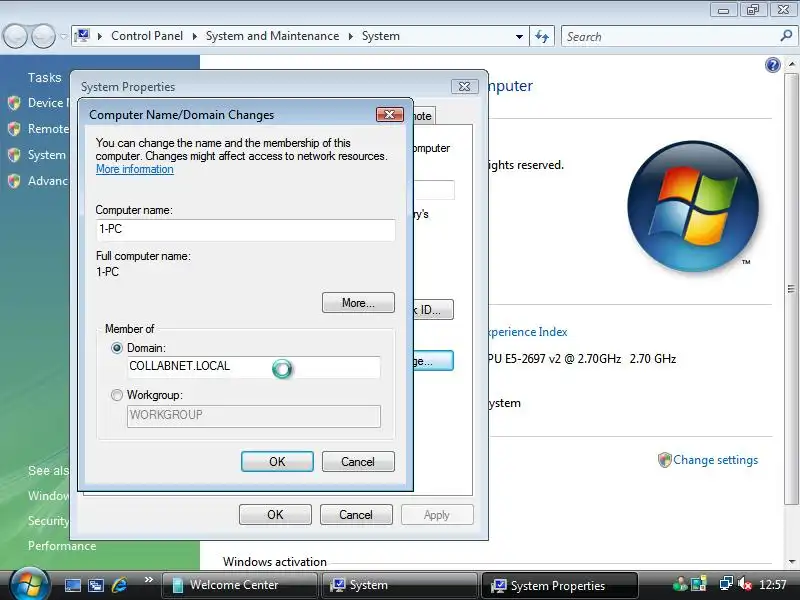Click Remote settings shield icon in Tasks
This screenshot has width=800, height=600.
(x=14, y=129)
